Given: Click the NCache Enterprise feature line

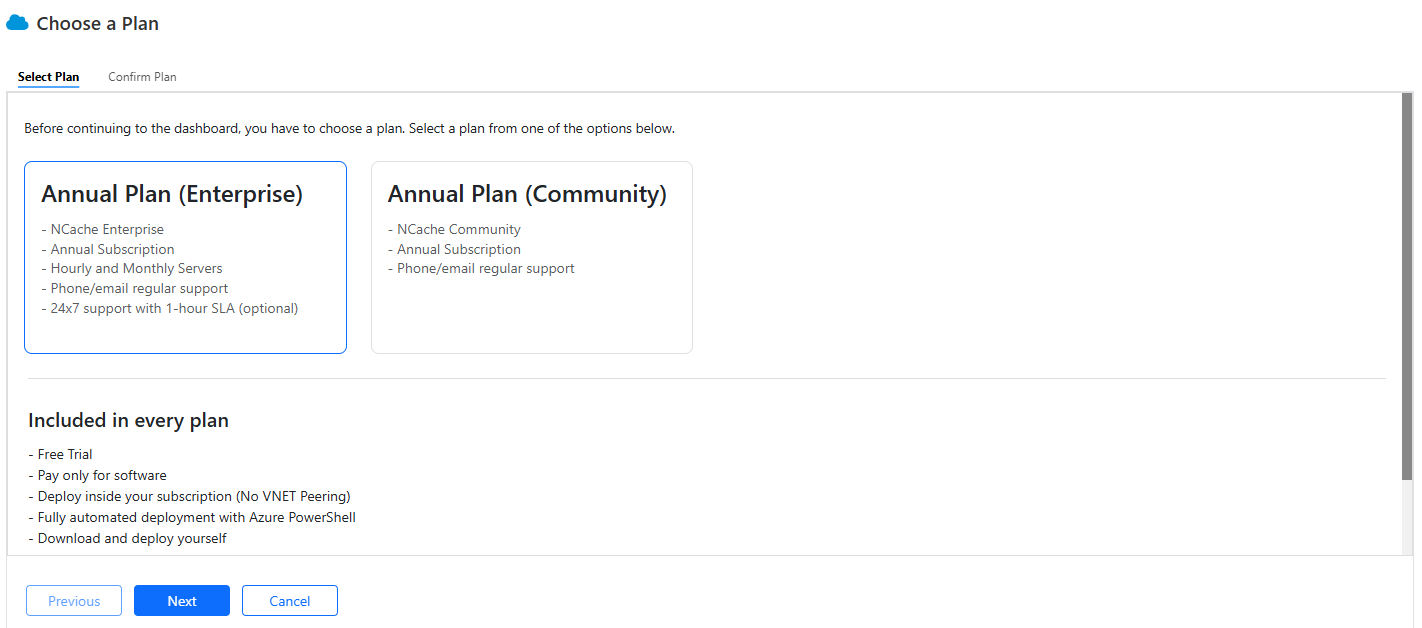Looking at the screenshot, I should [106, 229].
